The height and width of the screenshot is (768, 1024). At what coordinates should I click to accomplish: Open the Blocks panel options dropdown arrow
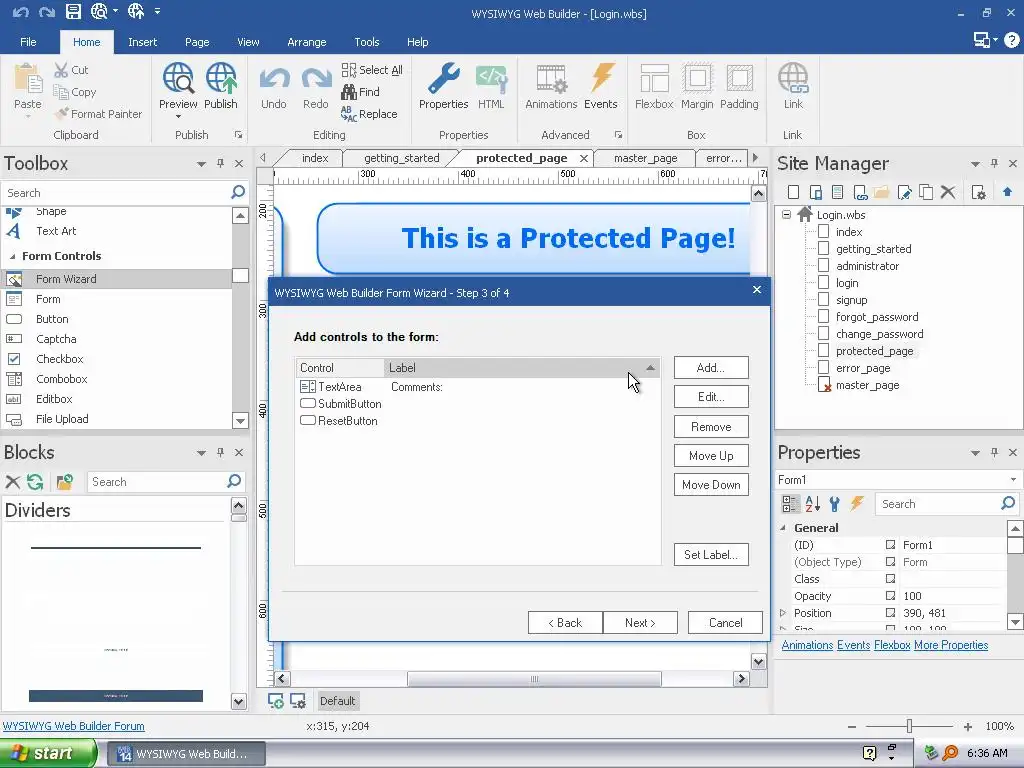[x=201, y=453]
